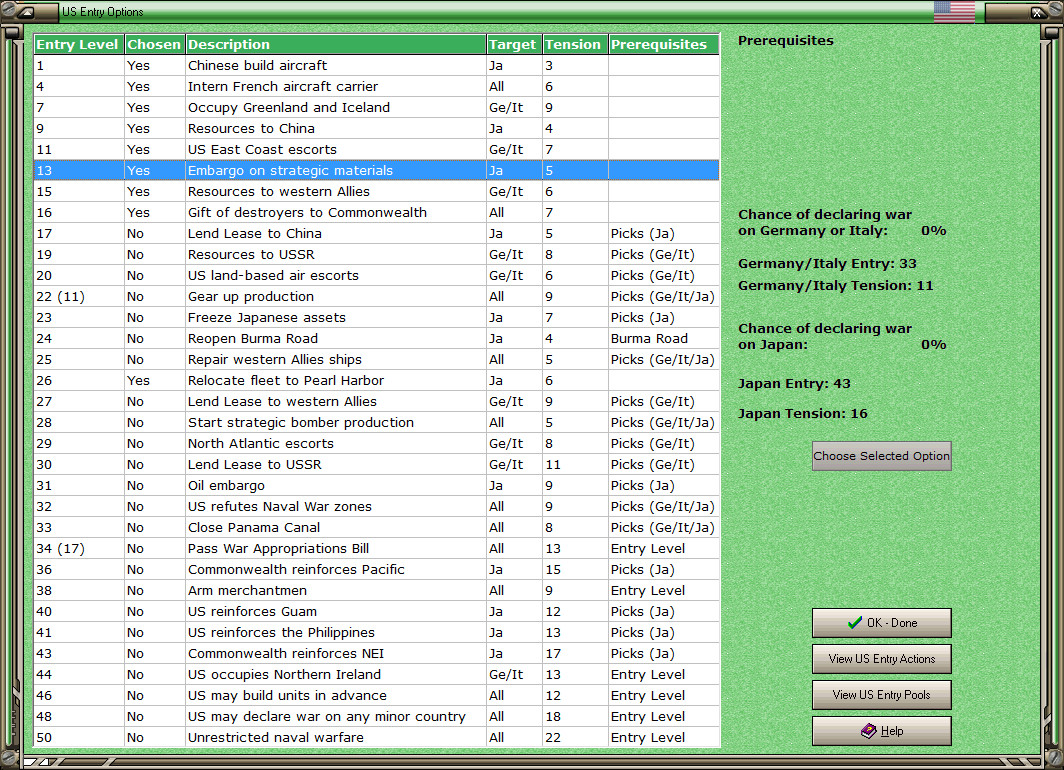This screenshot has height=770, width=1064.
Task: Select the Chinese build aircraft row
Action: 377,65
